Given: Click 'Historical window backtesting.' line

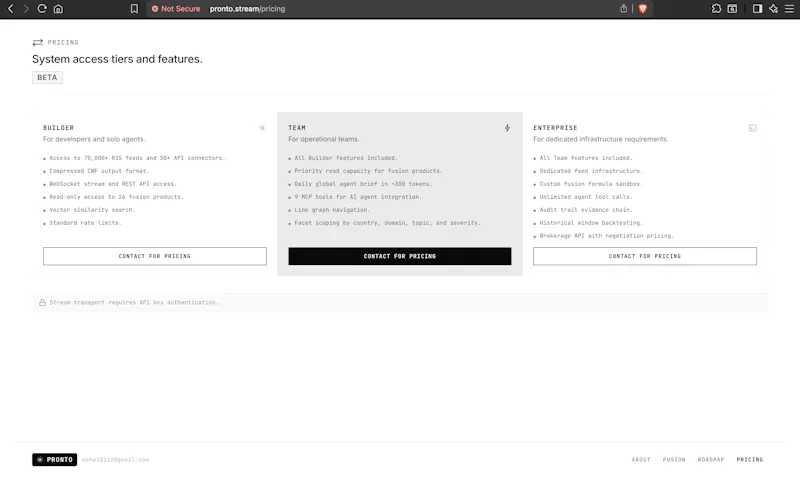Looking at the screenshot, I should [591, 223].
